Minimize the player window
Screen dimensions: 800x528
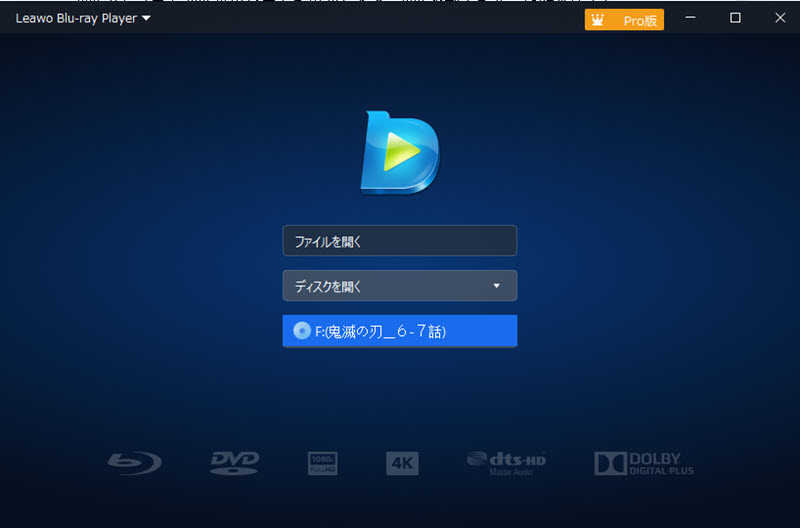[689, 18]
